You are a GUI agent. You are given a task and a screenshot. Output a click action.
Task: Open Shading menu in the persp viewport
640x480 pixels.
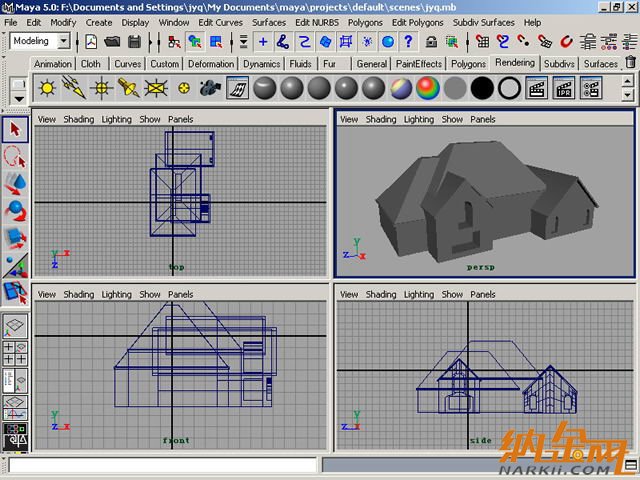380,119
